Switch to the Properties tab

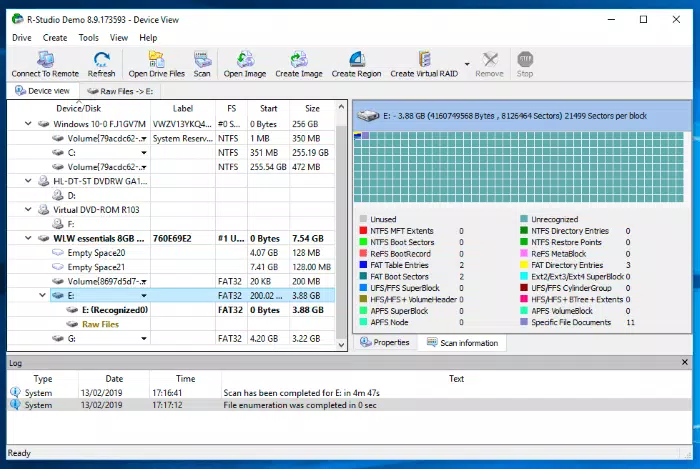385,342
